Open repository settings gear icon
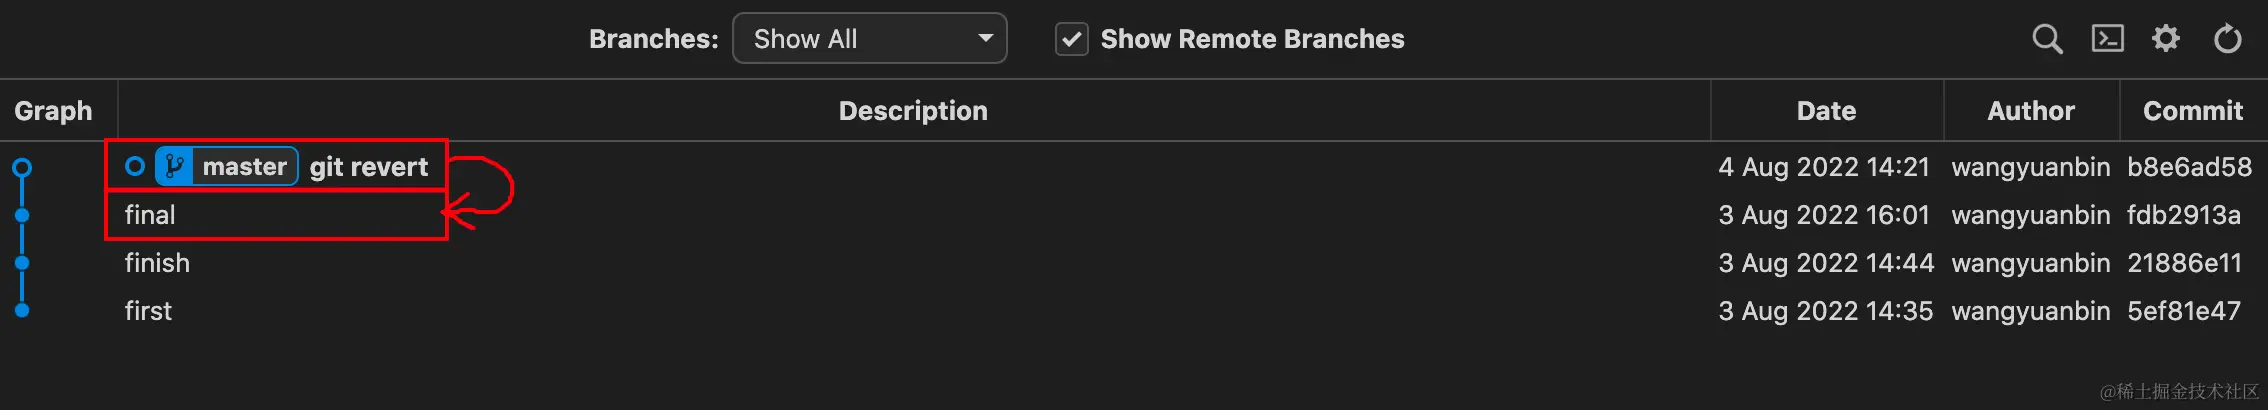 (2166, 39)
